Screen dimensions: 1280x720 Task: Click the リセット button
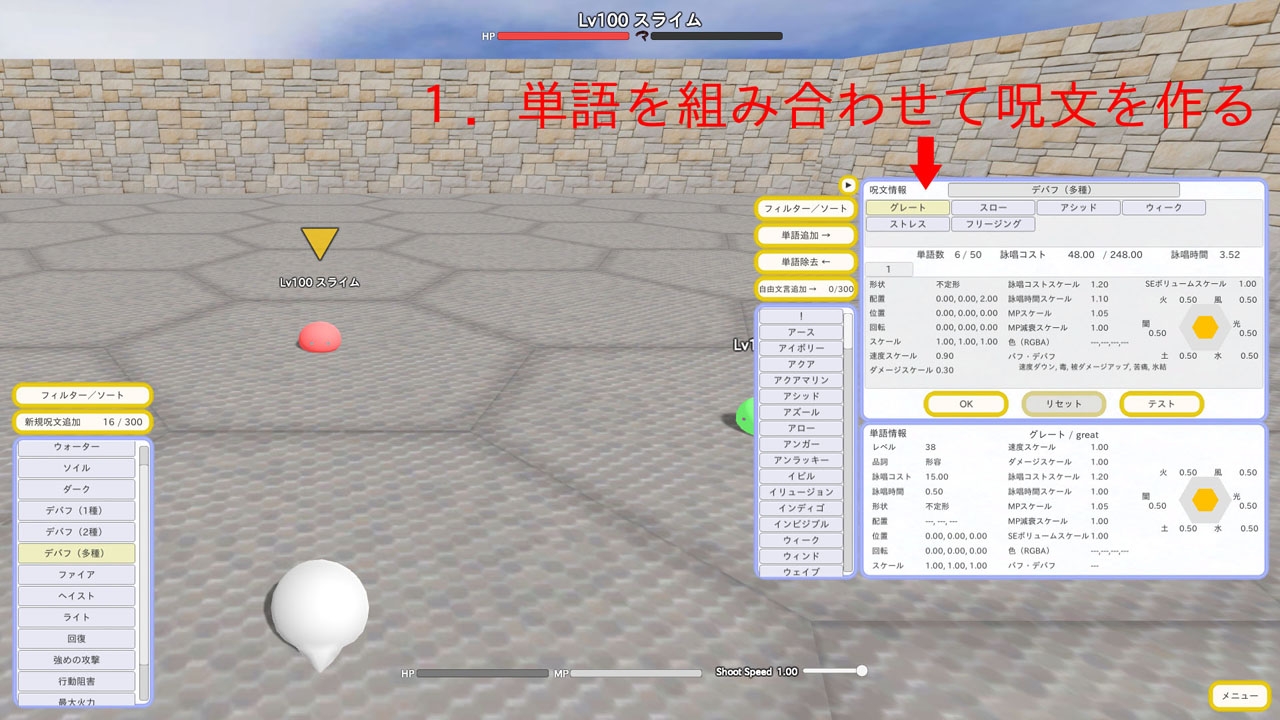point(1064,404)
